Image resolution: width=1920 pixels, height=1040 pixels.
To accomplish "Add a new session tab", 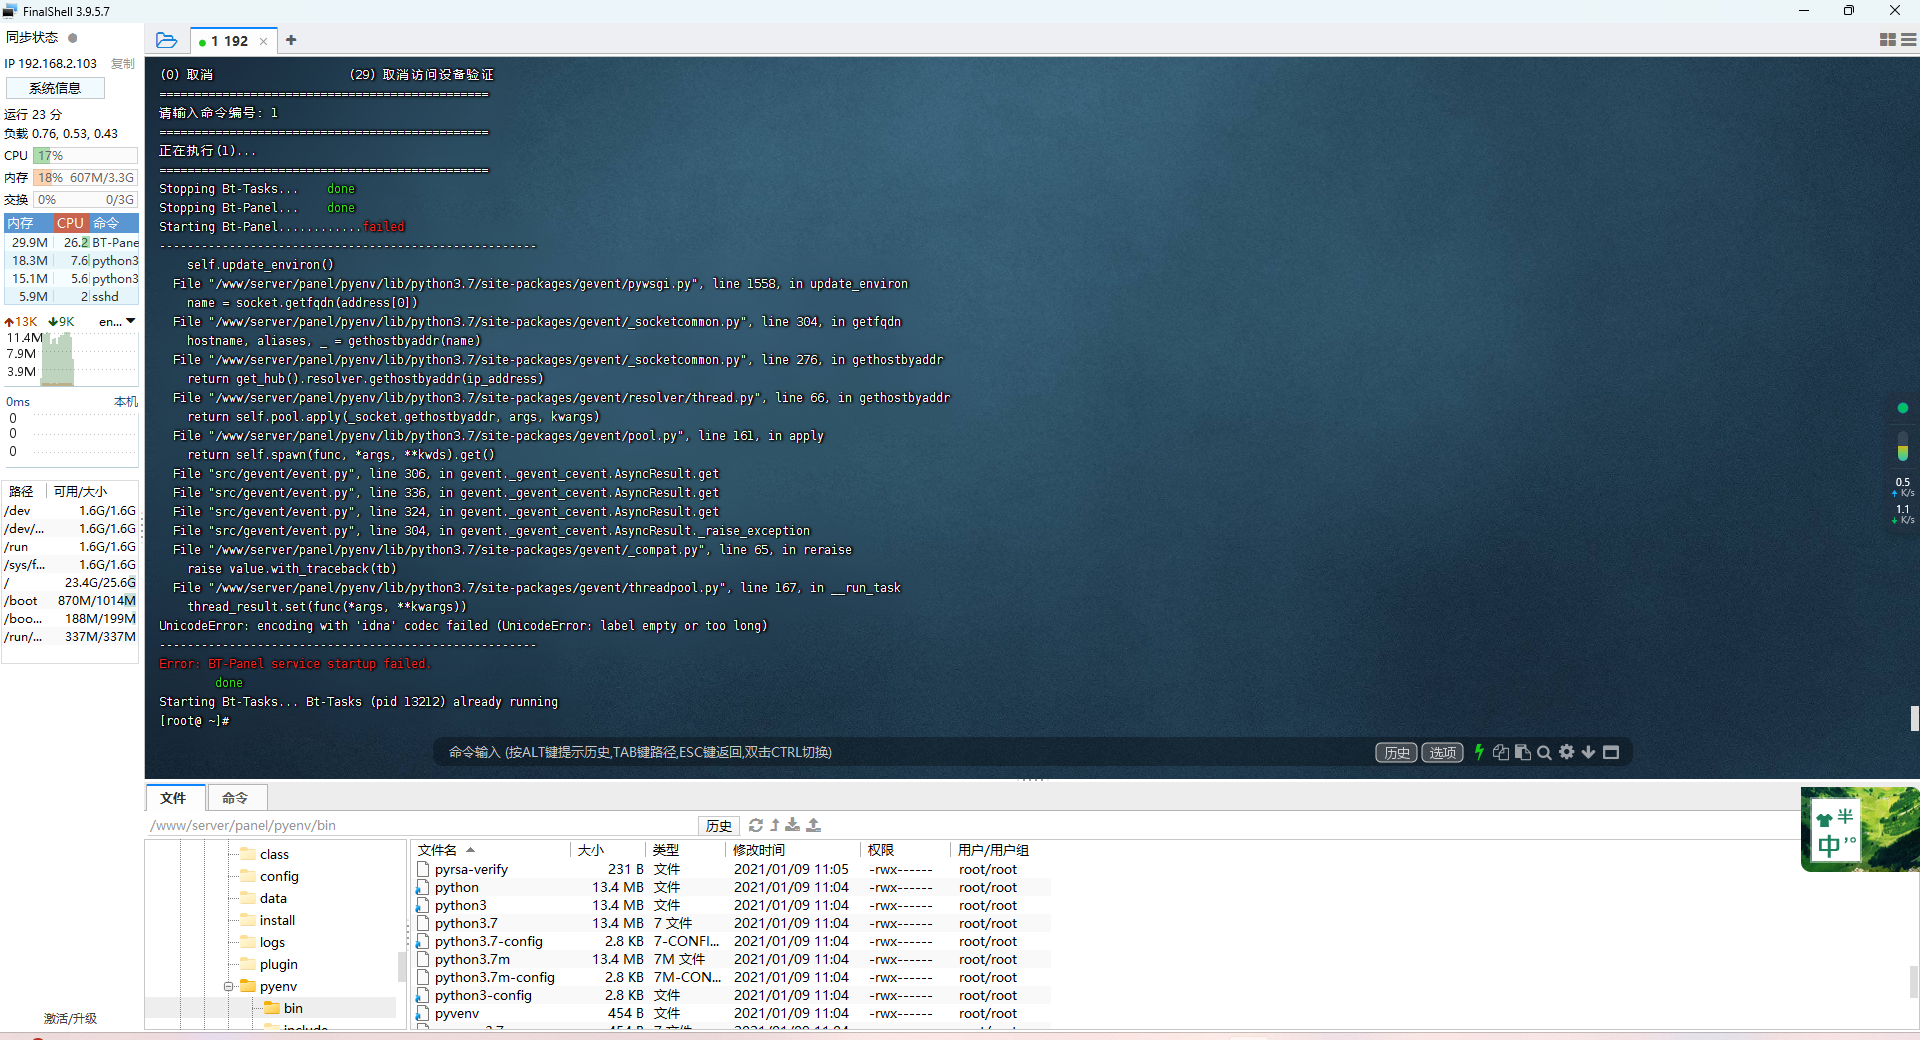I will click(x=291, y=40).
